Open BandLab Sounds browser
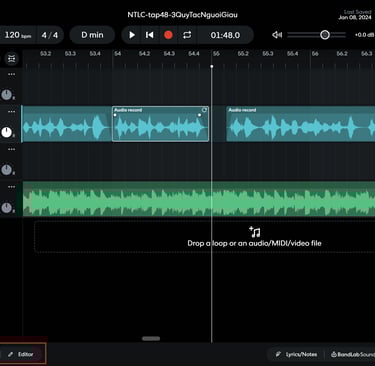Screen dimensions: 375x366 click(x=353, y=354)
